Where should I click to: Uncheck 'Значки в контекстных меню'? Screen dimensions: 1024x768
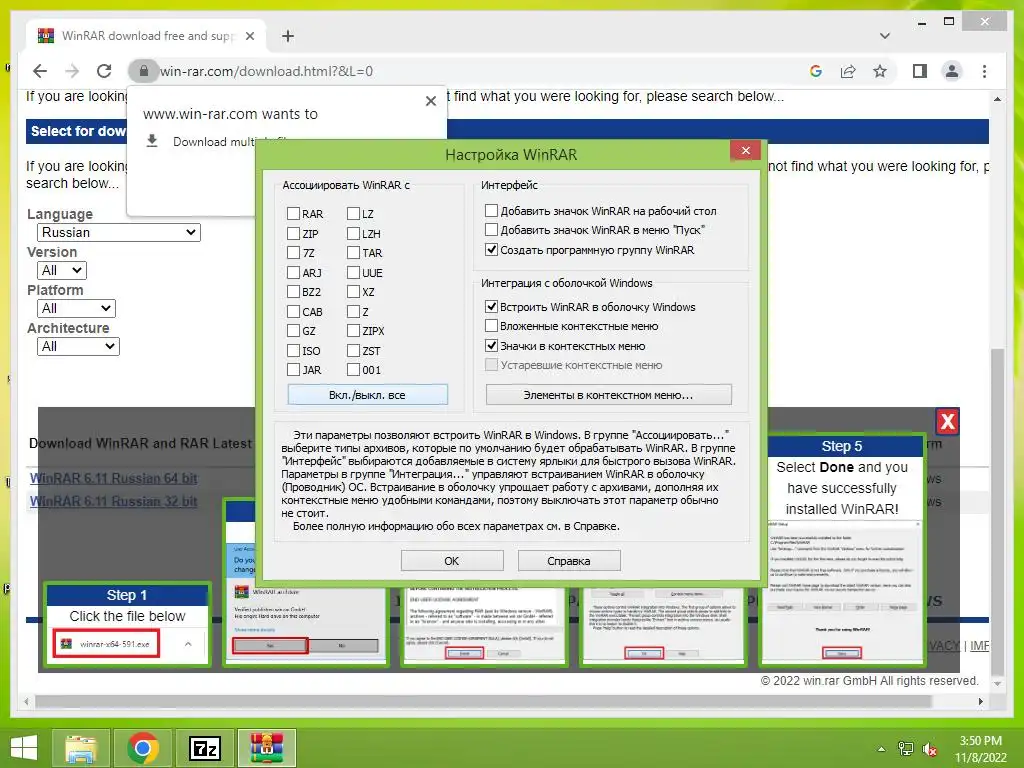491,345
